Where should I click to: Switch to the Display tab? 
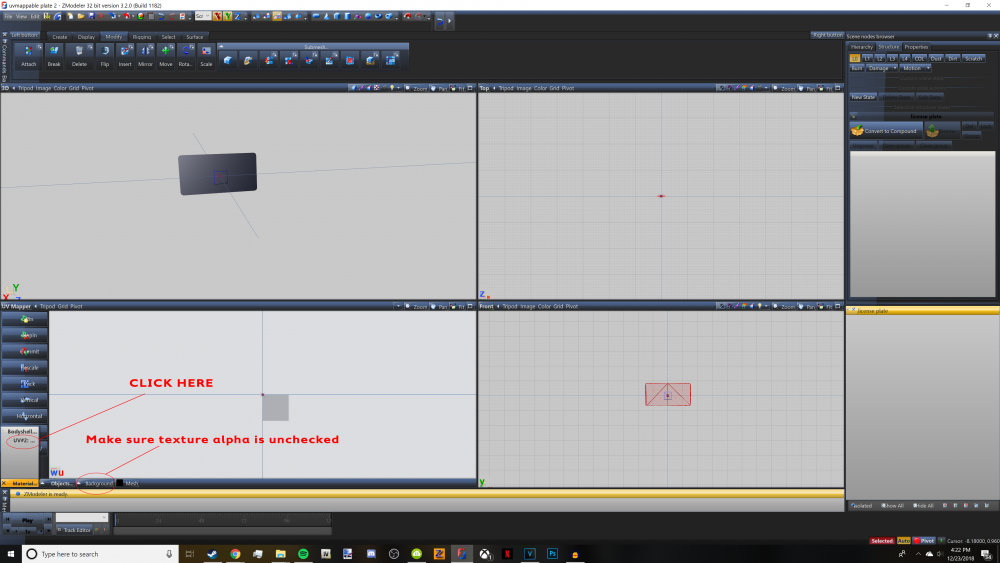tap(86, 37)
